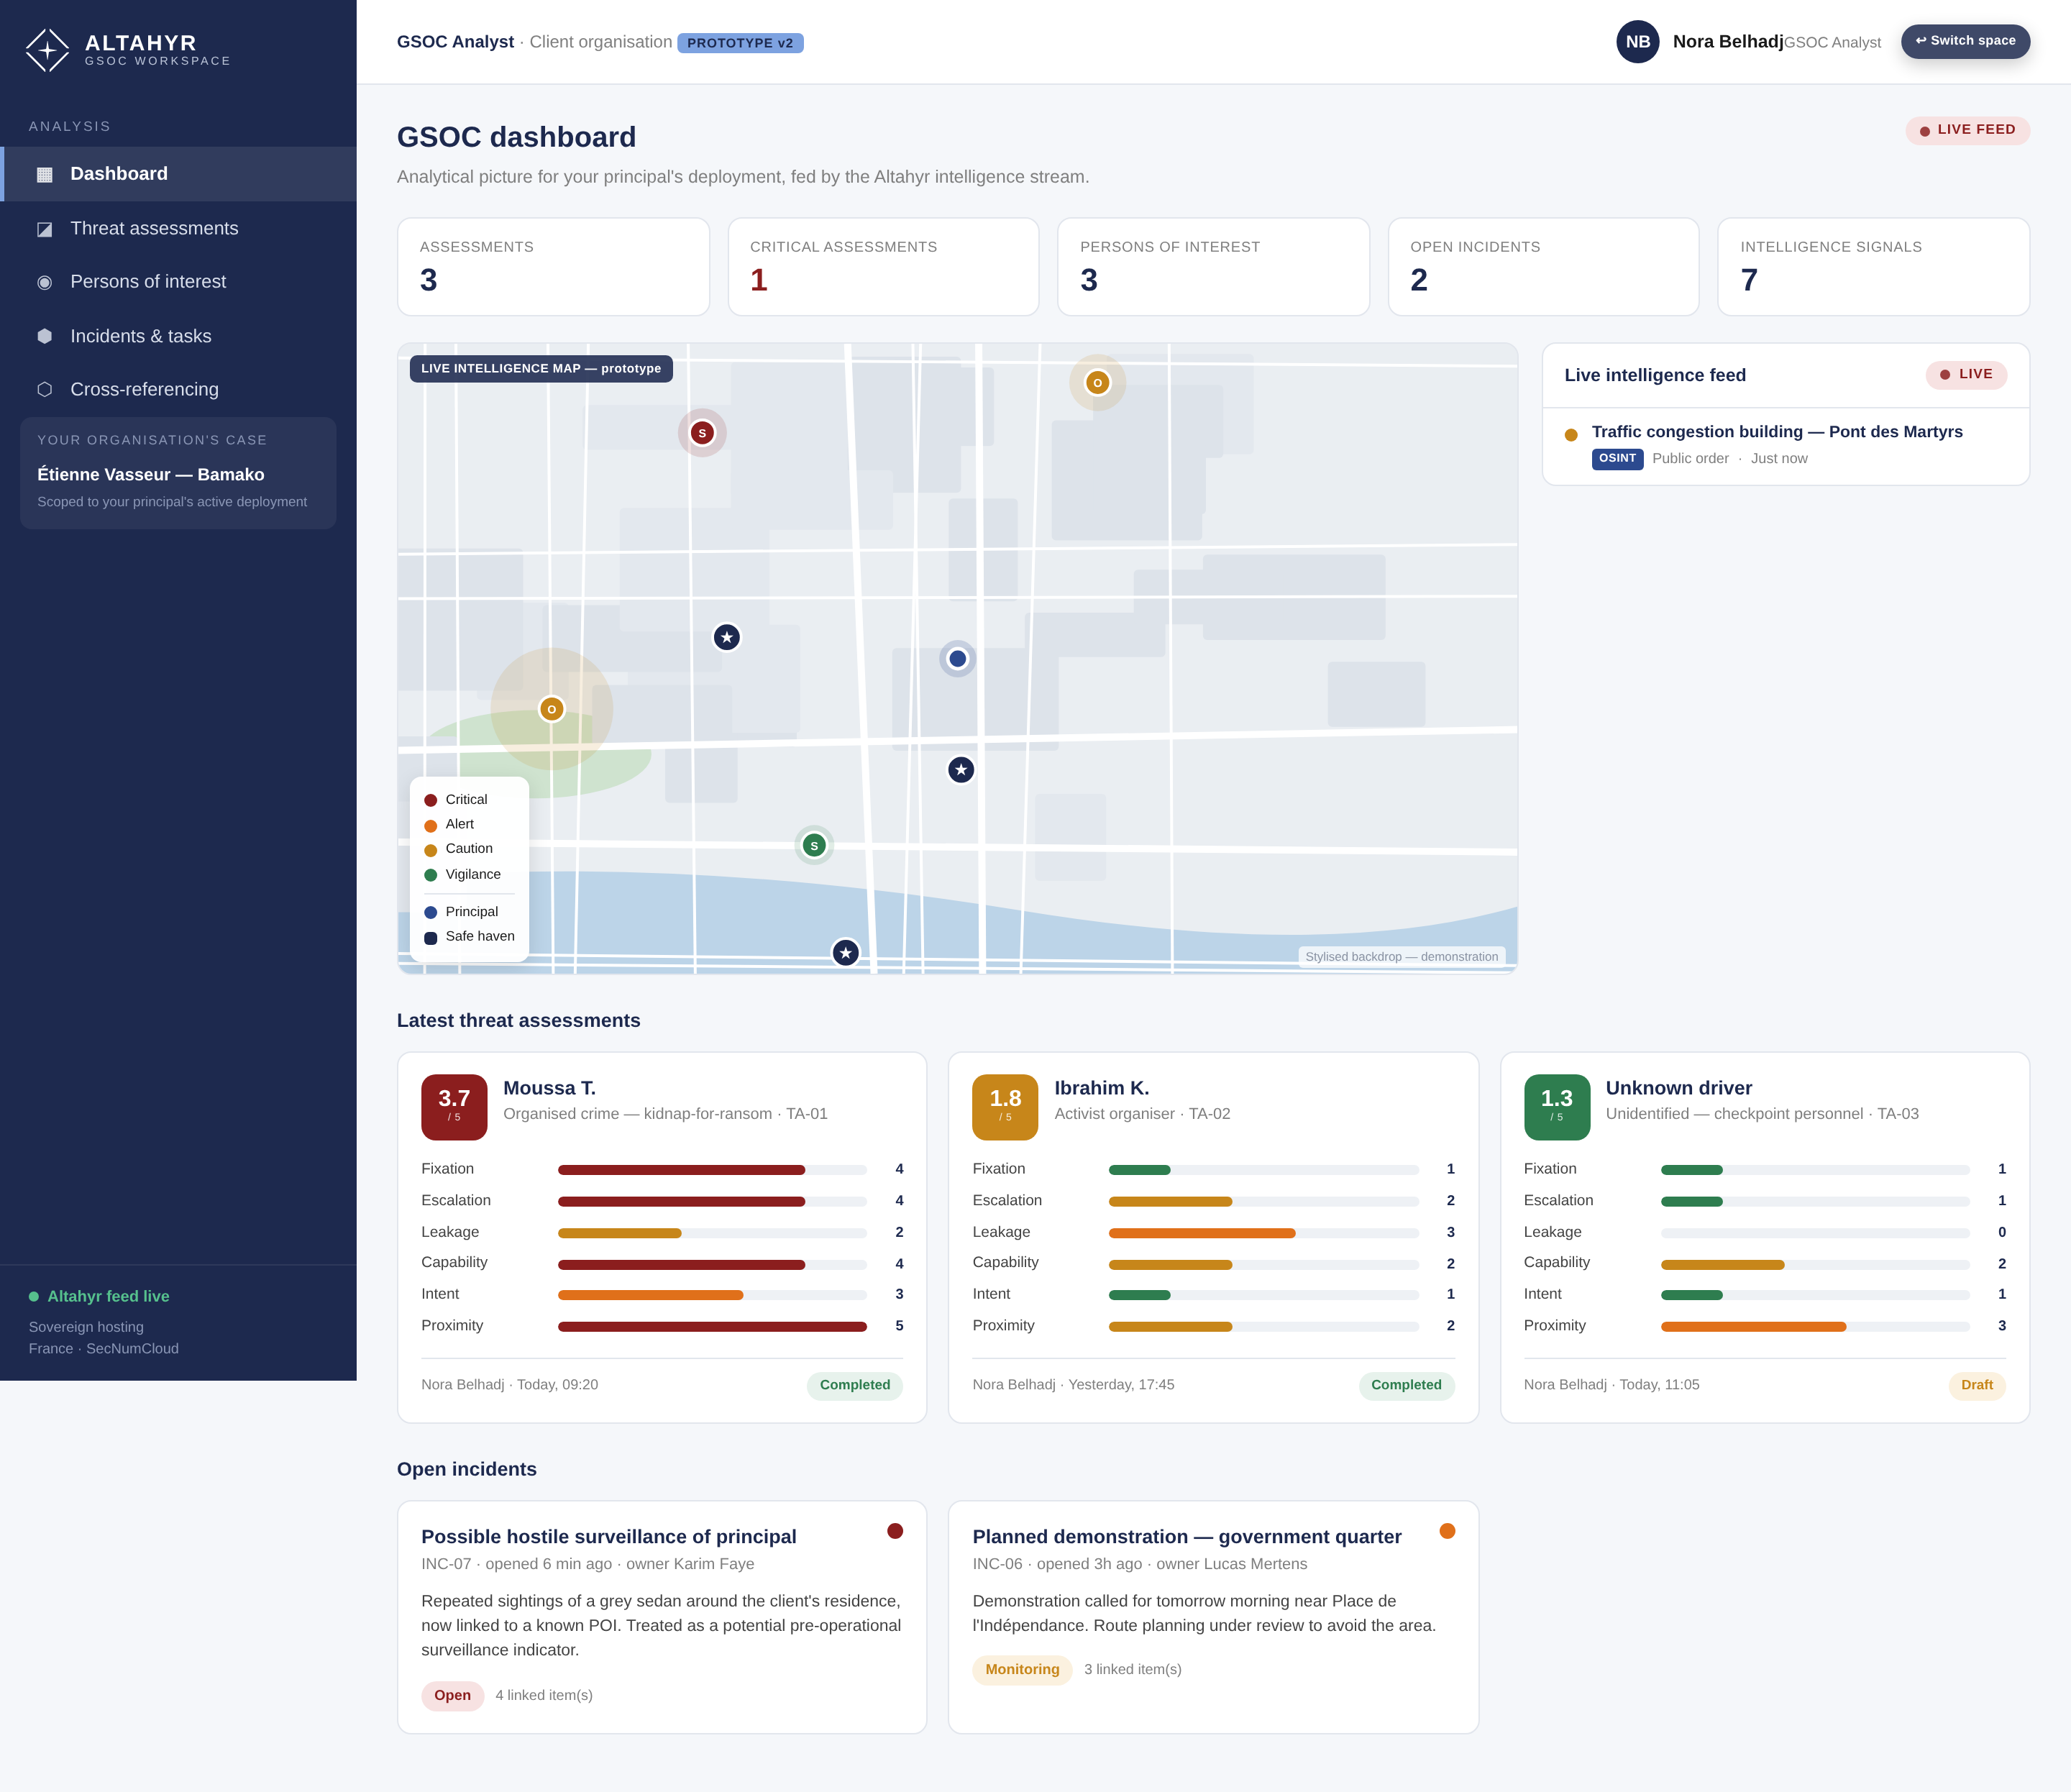Image resolution: width=2071 pixels, height=1792 pixels.
Task: Click Ibrahim K. Leakage score bar
Action: pyautogui.click(x=1264, y=1233)
